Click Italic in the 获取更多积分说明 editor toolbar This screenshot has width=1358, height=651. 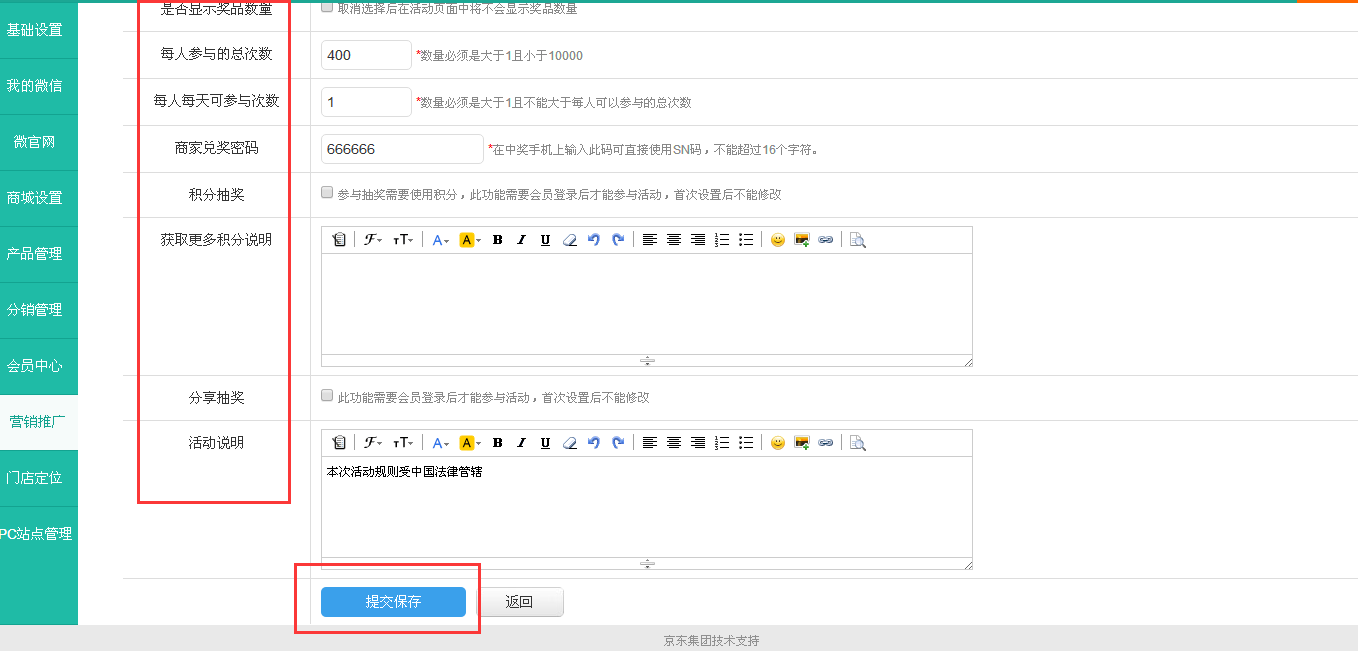[x=521, y=240]
